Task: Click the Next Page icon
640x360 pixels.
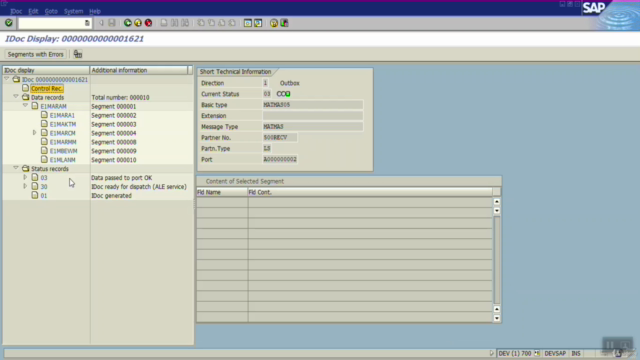Action: coord(222,23)
